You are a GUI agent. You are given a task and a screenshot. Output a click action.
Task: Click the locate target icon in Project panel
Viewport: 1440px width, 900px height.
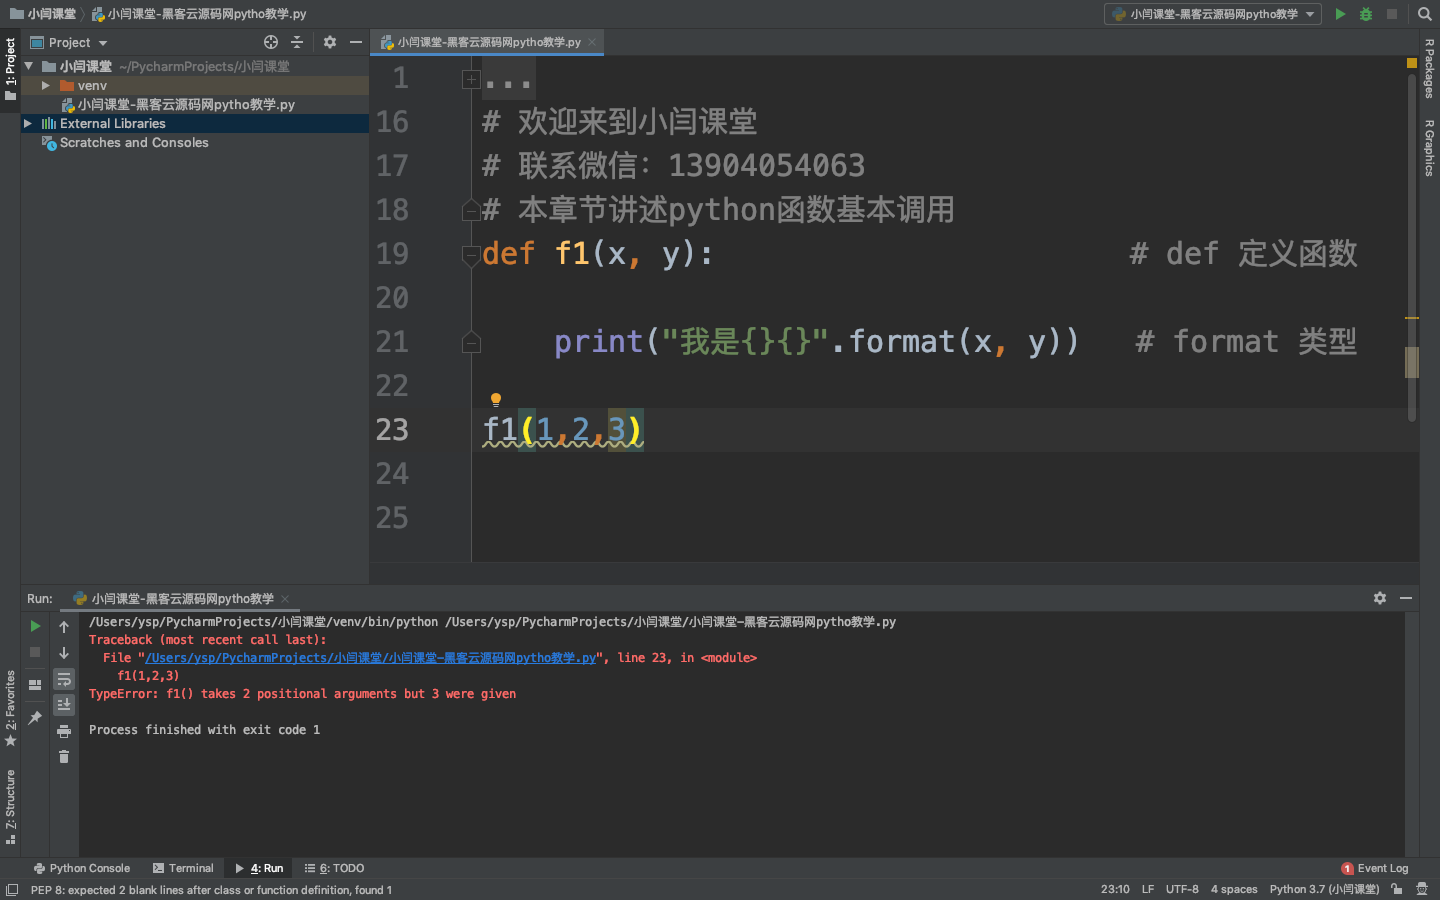(x=271, y=42)
